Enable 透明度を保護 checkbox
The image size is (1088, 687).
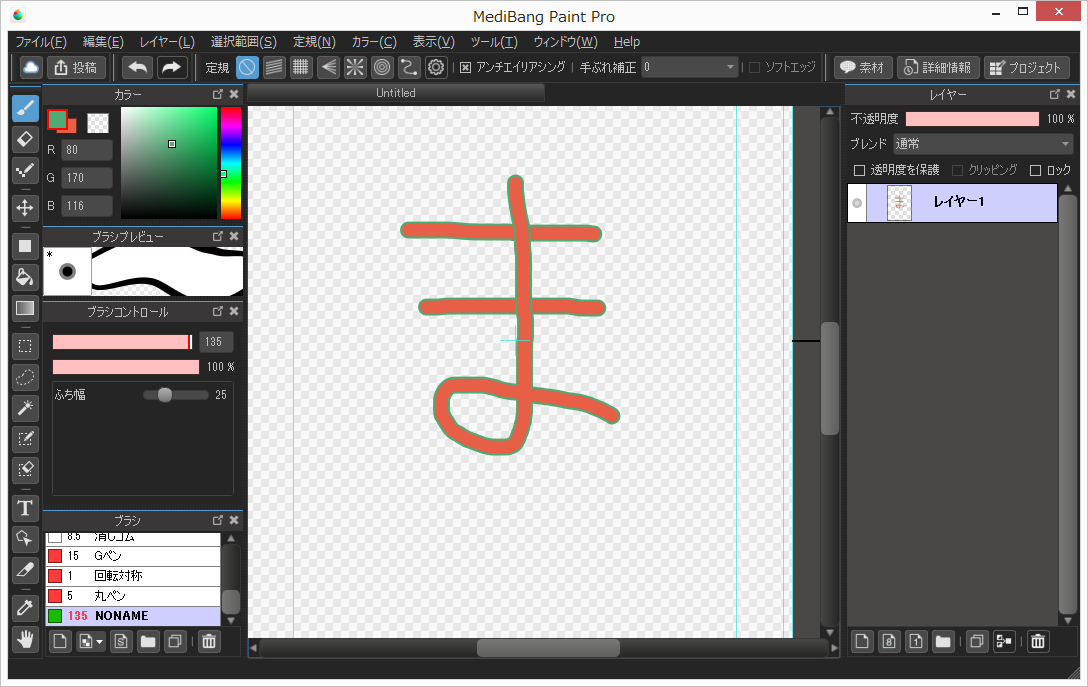point(859,170)
